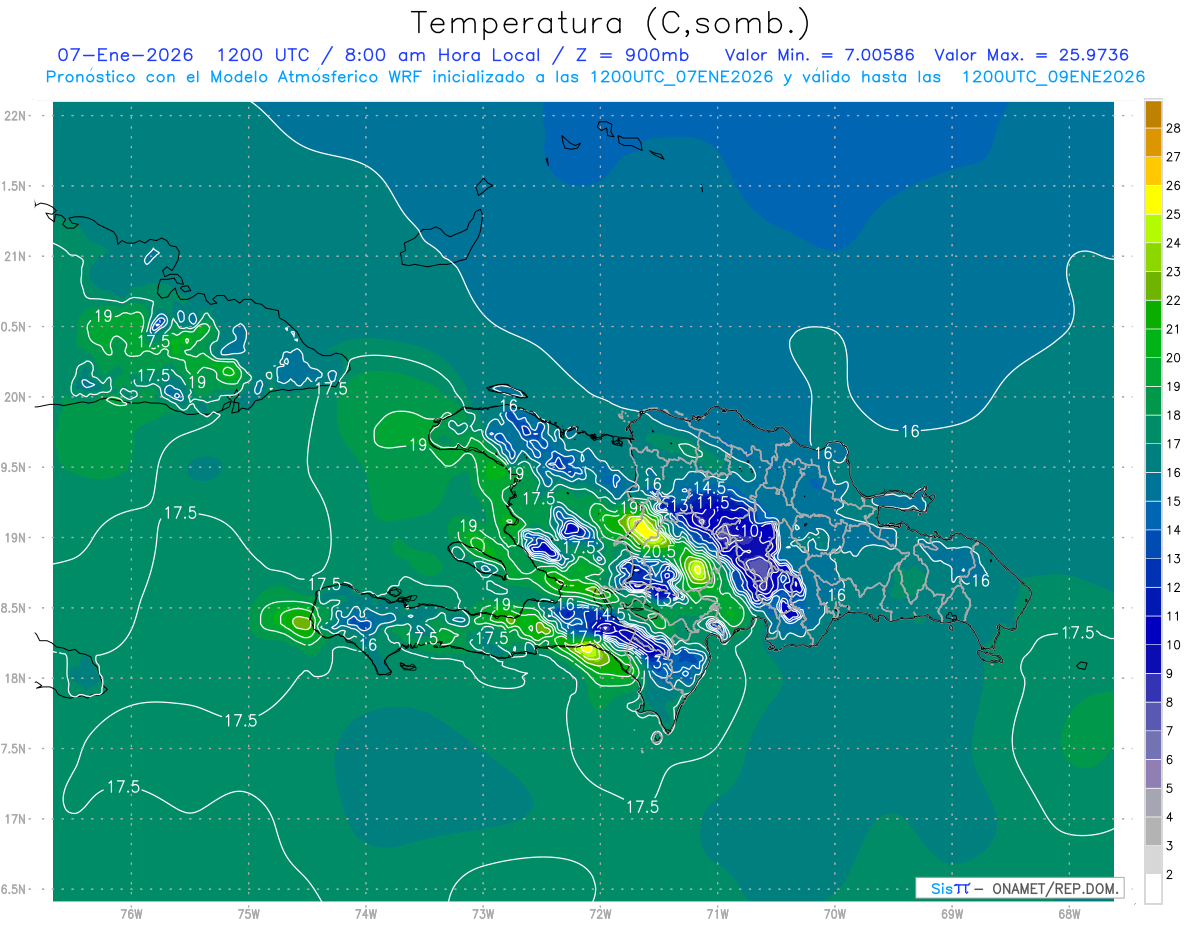Select the Valor Min. = 7.00586 readout
The height and width of the screenshot is (927, 1200).
click(x=819, y=56)
